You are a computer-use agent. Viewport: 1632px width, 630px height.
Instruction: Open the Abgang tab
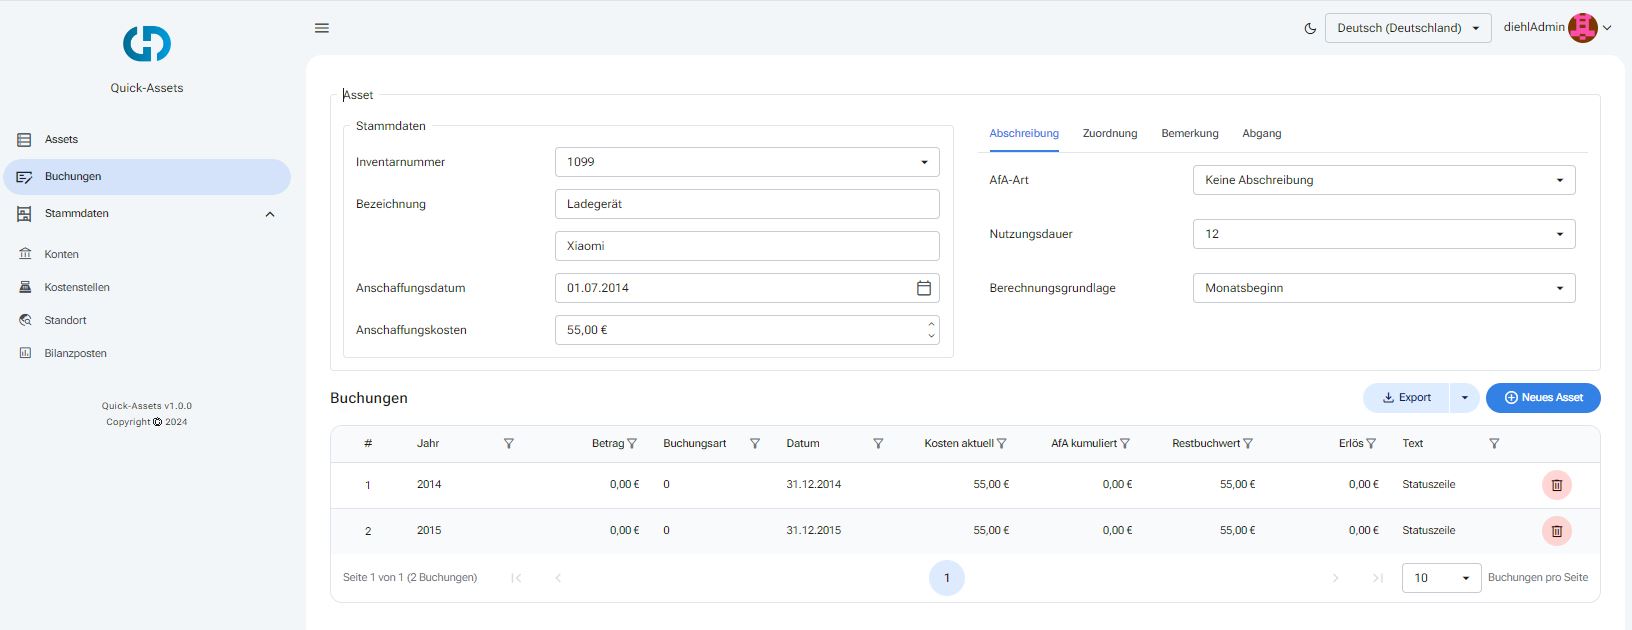click(x=1261, y=133)
